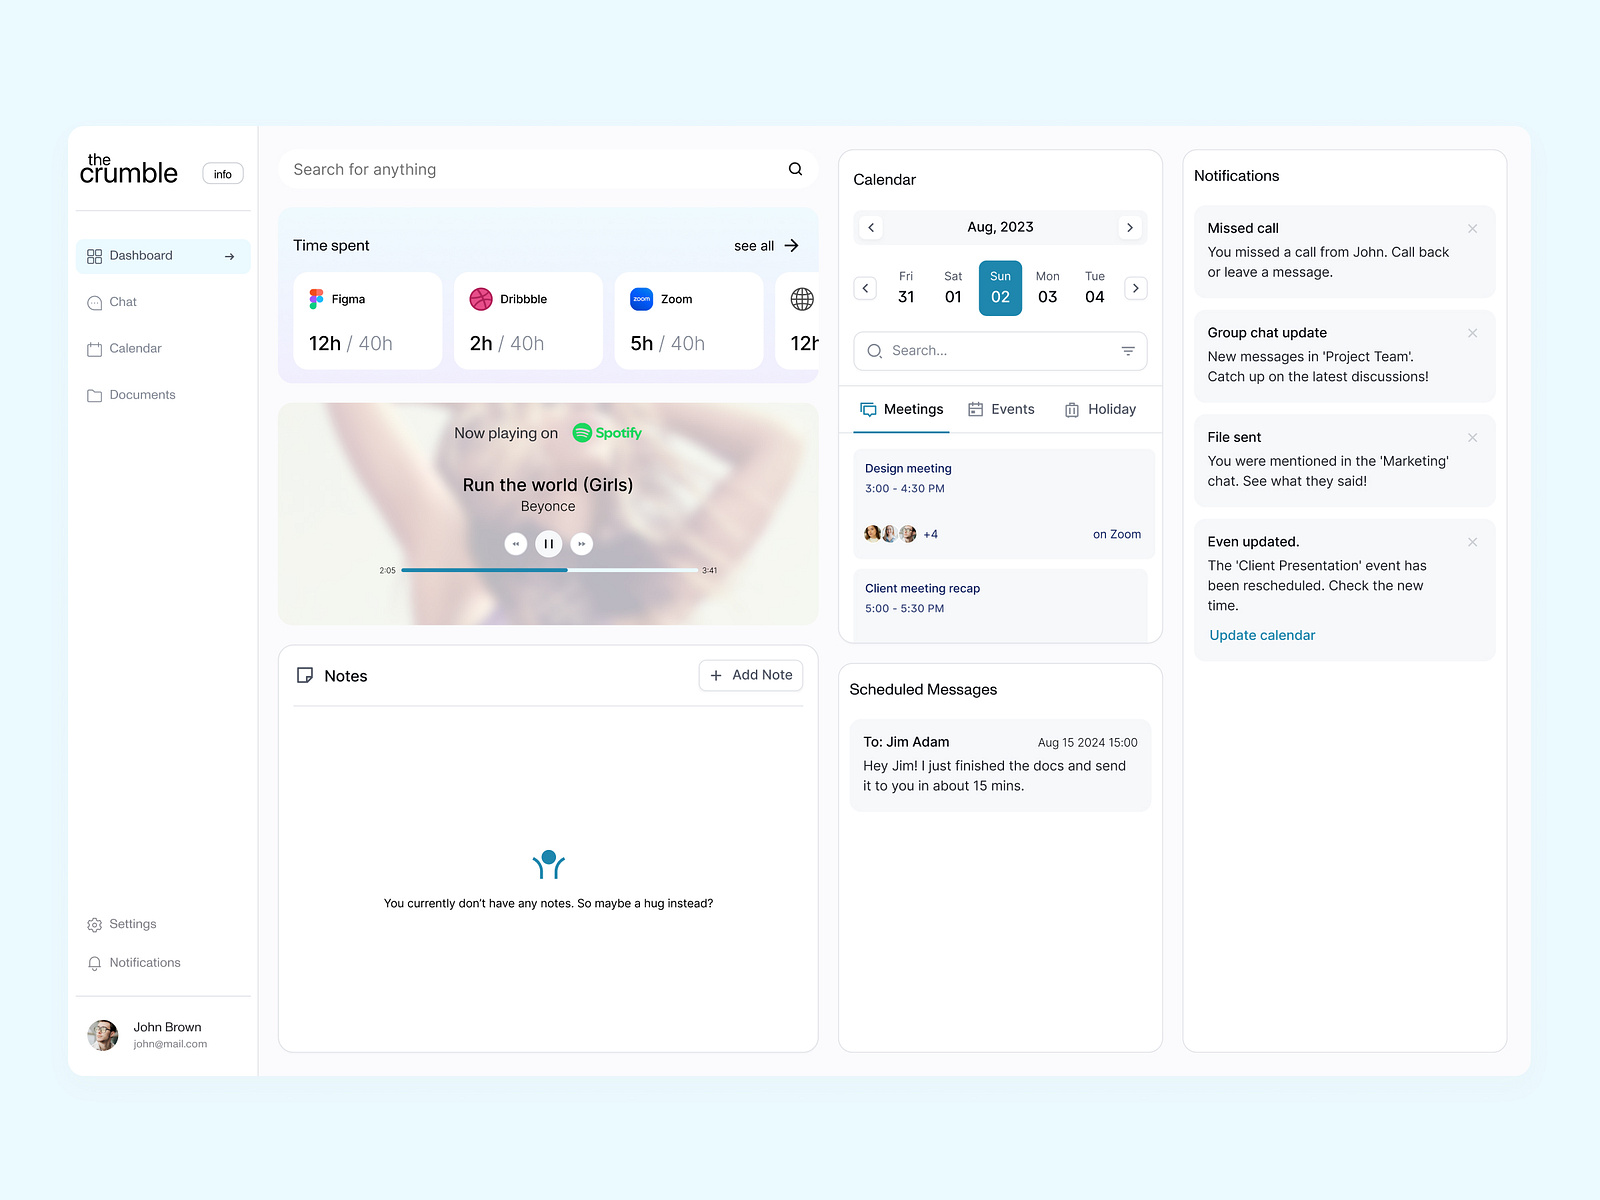The width and height of the screenshot is (1600, 1200).
Task: Open Settings from the sidebar
Action: 132,923
